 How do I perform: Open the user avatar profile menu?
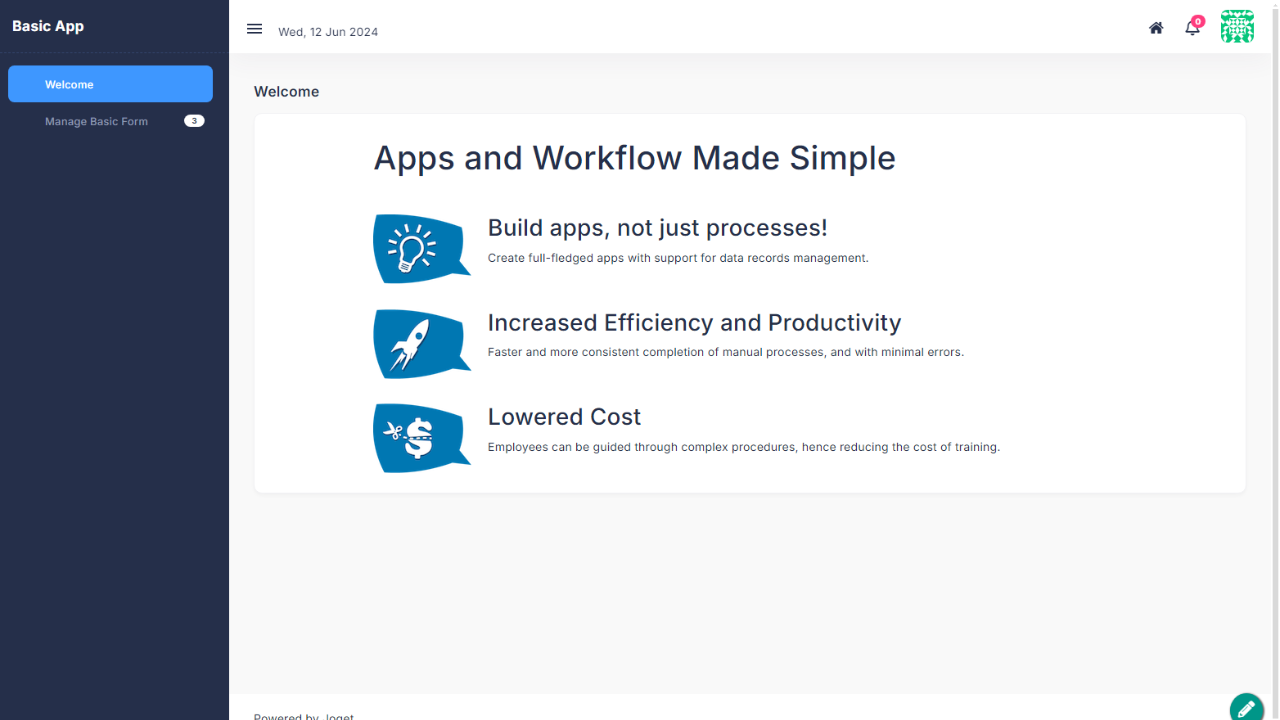pyautogui.click(x=1237, y=27)
